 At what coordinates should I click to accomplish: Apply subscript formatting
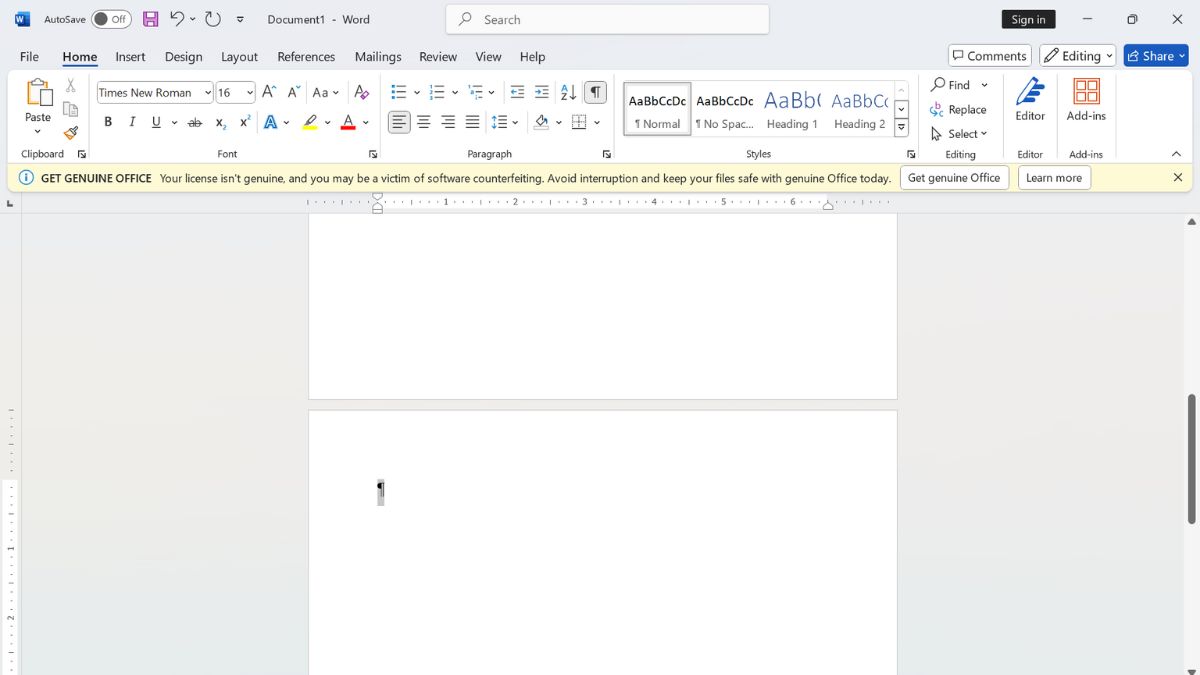(220, 122)
